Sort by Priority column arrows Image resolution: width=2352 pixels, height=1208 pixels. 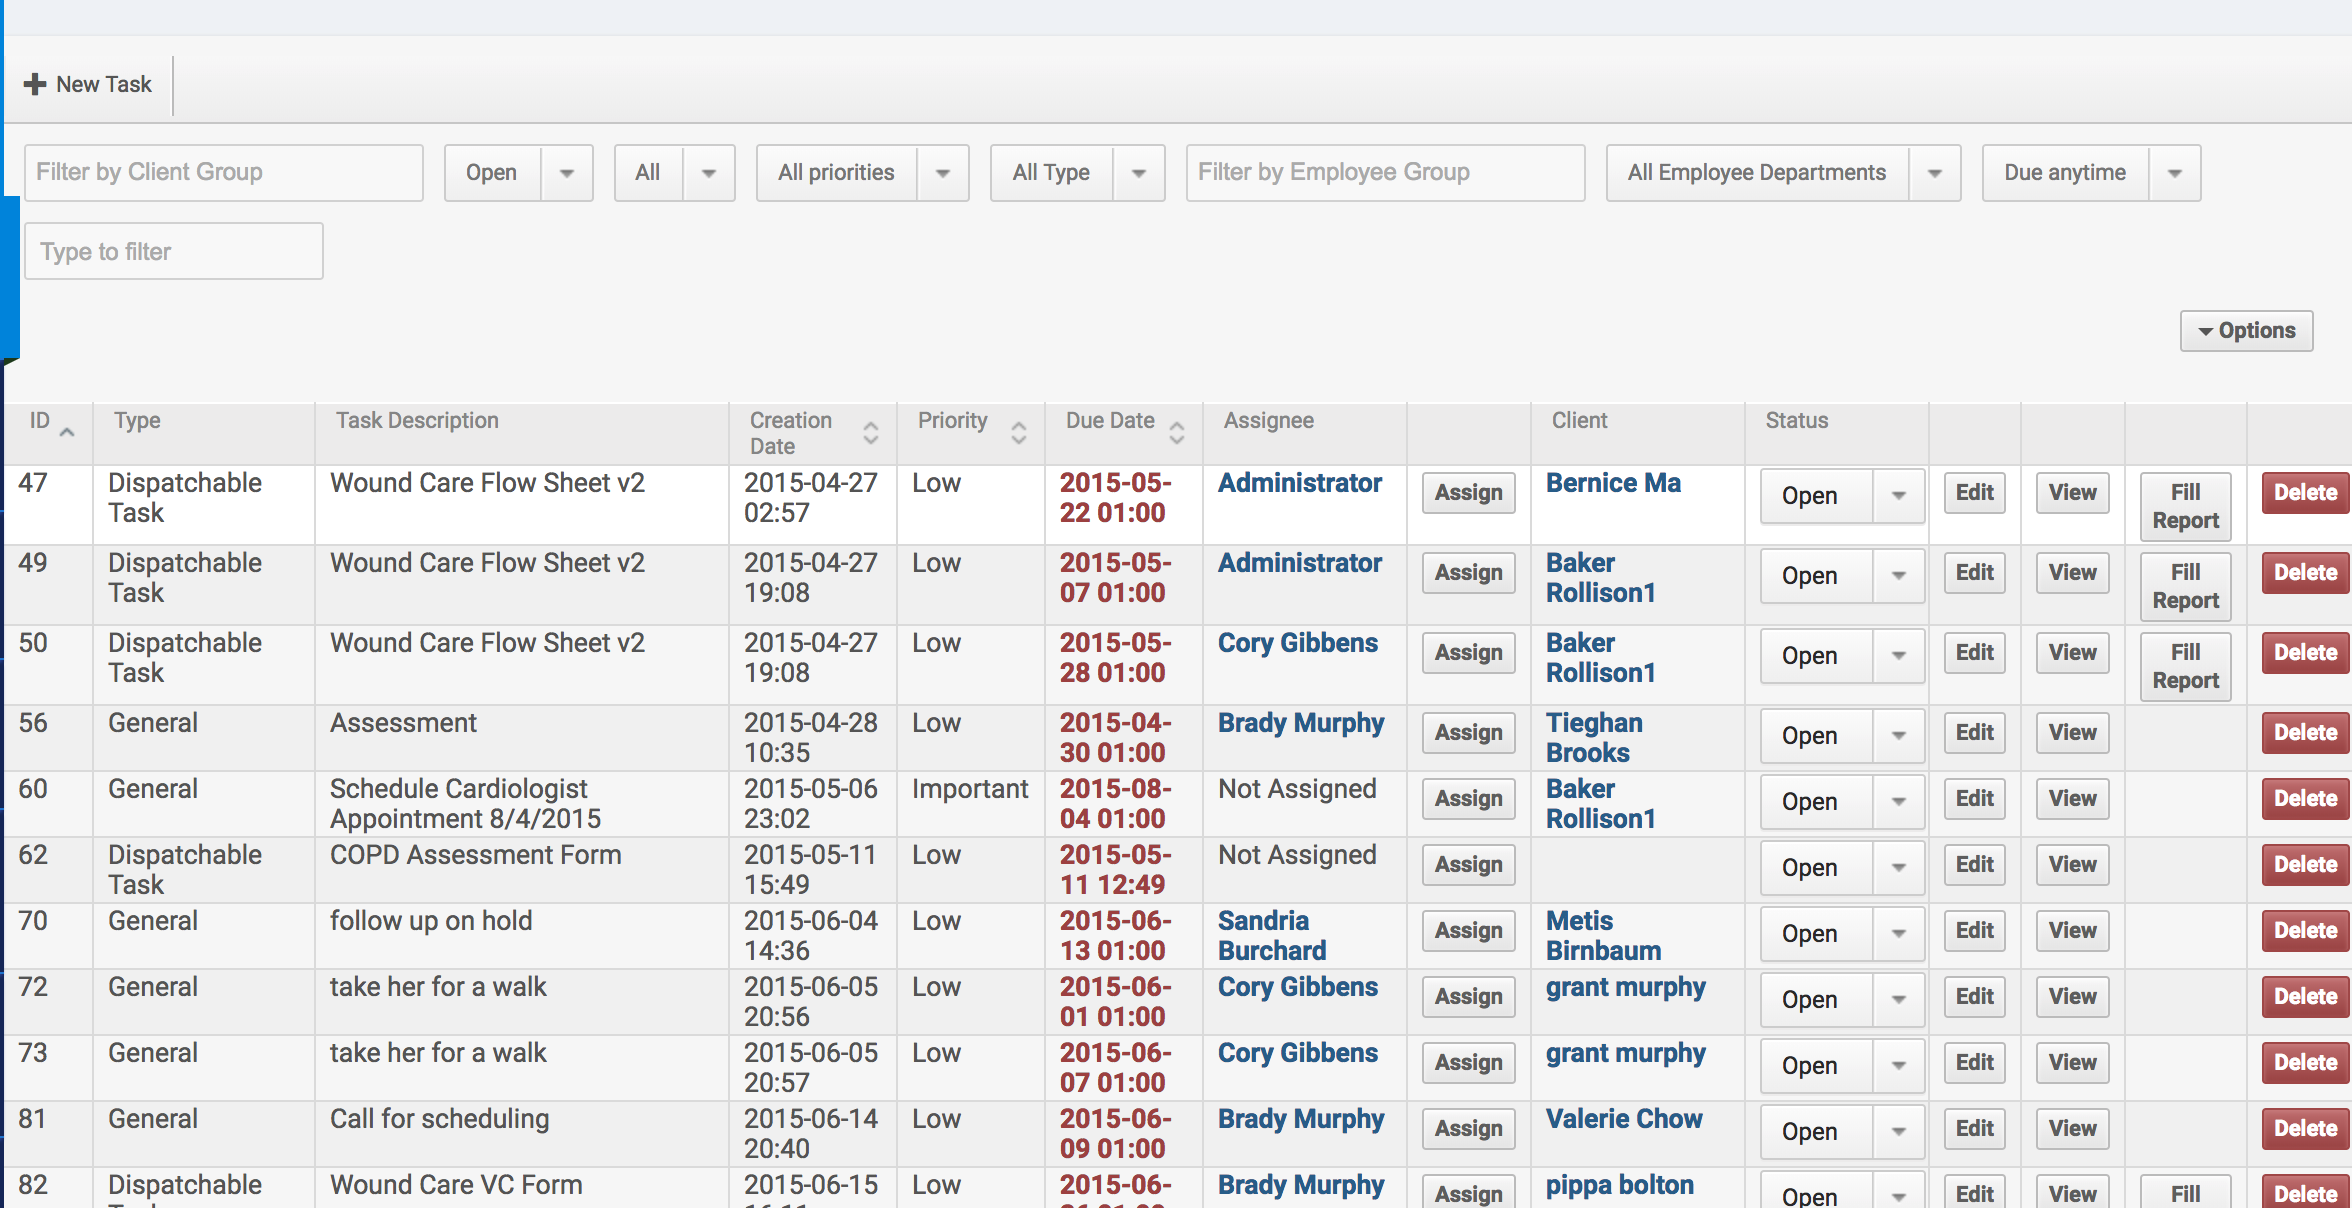coord(1018,432)
